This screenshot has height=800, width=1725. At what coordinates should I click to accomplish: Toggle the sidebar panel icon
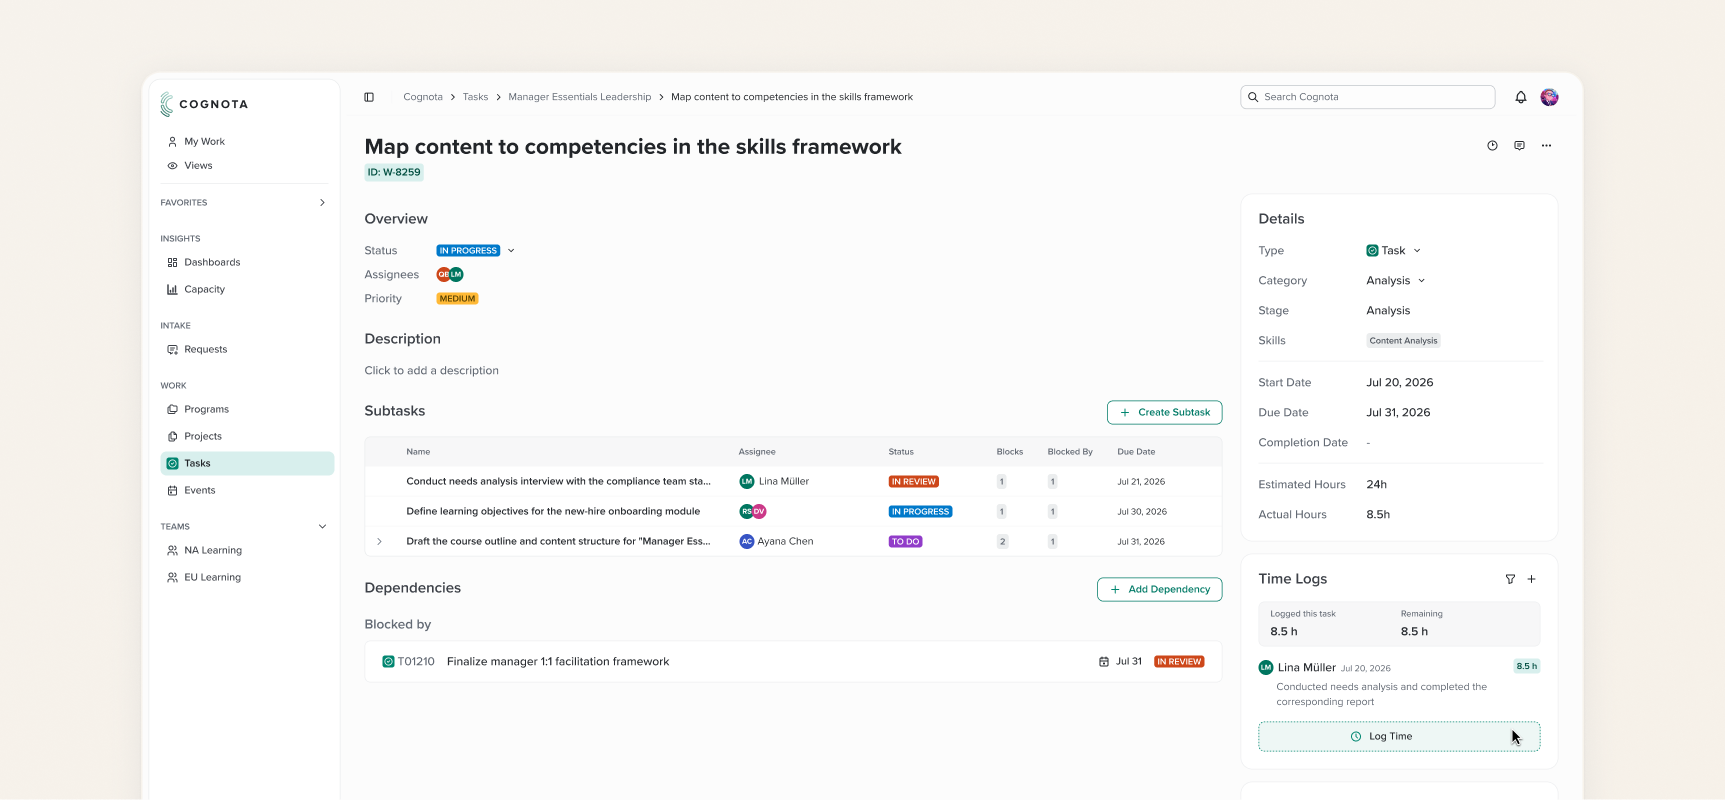(369, 97)
